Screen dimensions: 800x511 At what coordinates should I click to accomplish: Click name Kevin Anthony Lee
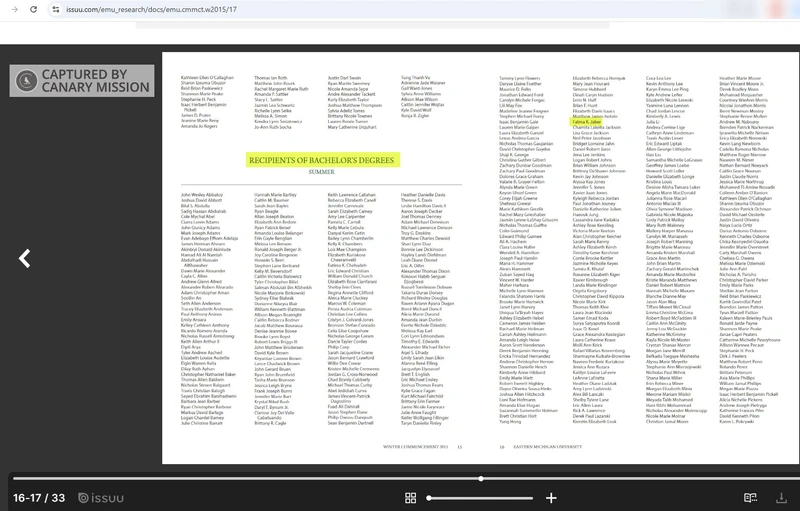click(x=664, y=84)
